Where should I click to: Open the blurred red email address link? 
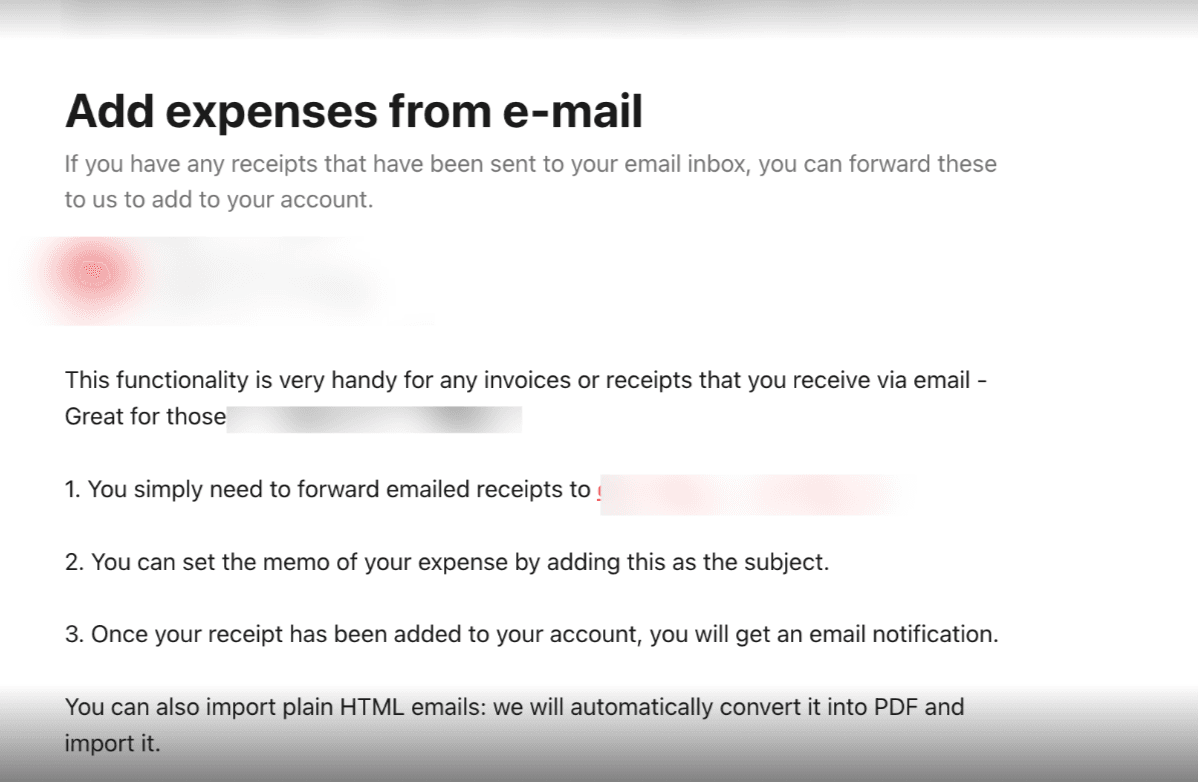point(750,491)
